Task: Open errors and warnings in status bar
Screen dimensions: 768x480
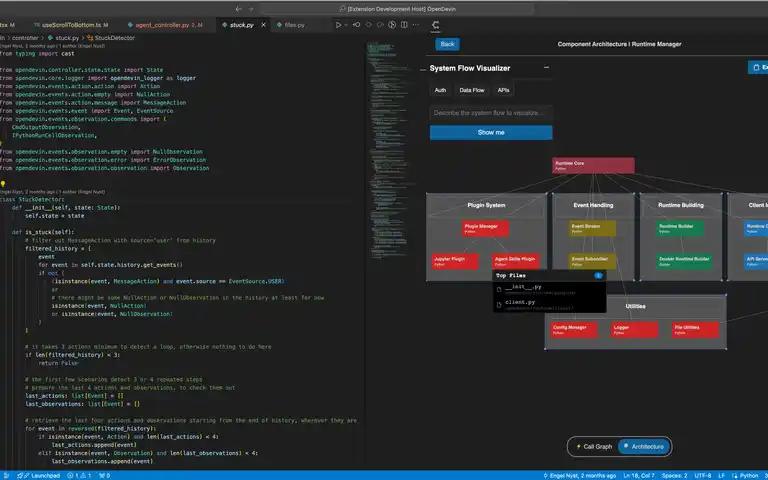Action: [x=79, y=476]
